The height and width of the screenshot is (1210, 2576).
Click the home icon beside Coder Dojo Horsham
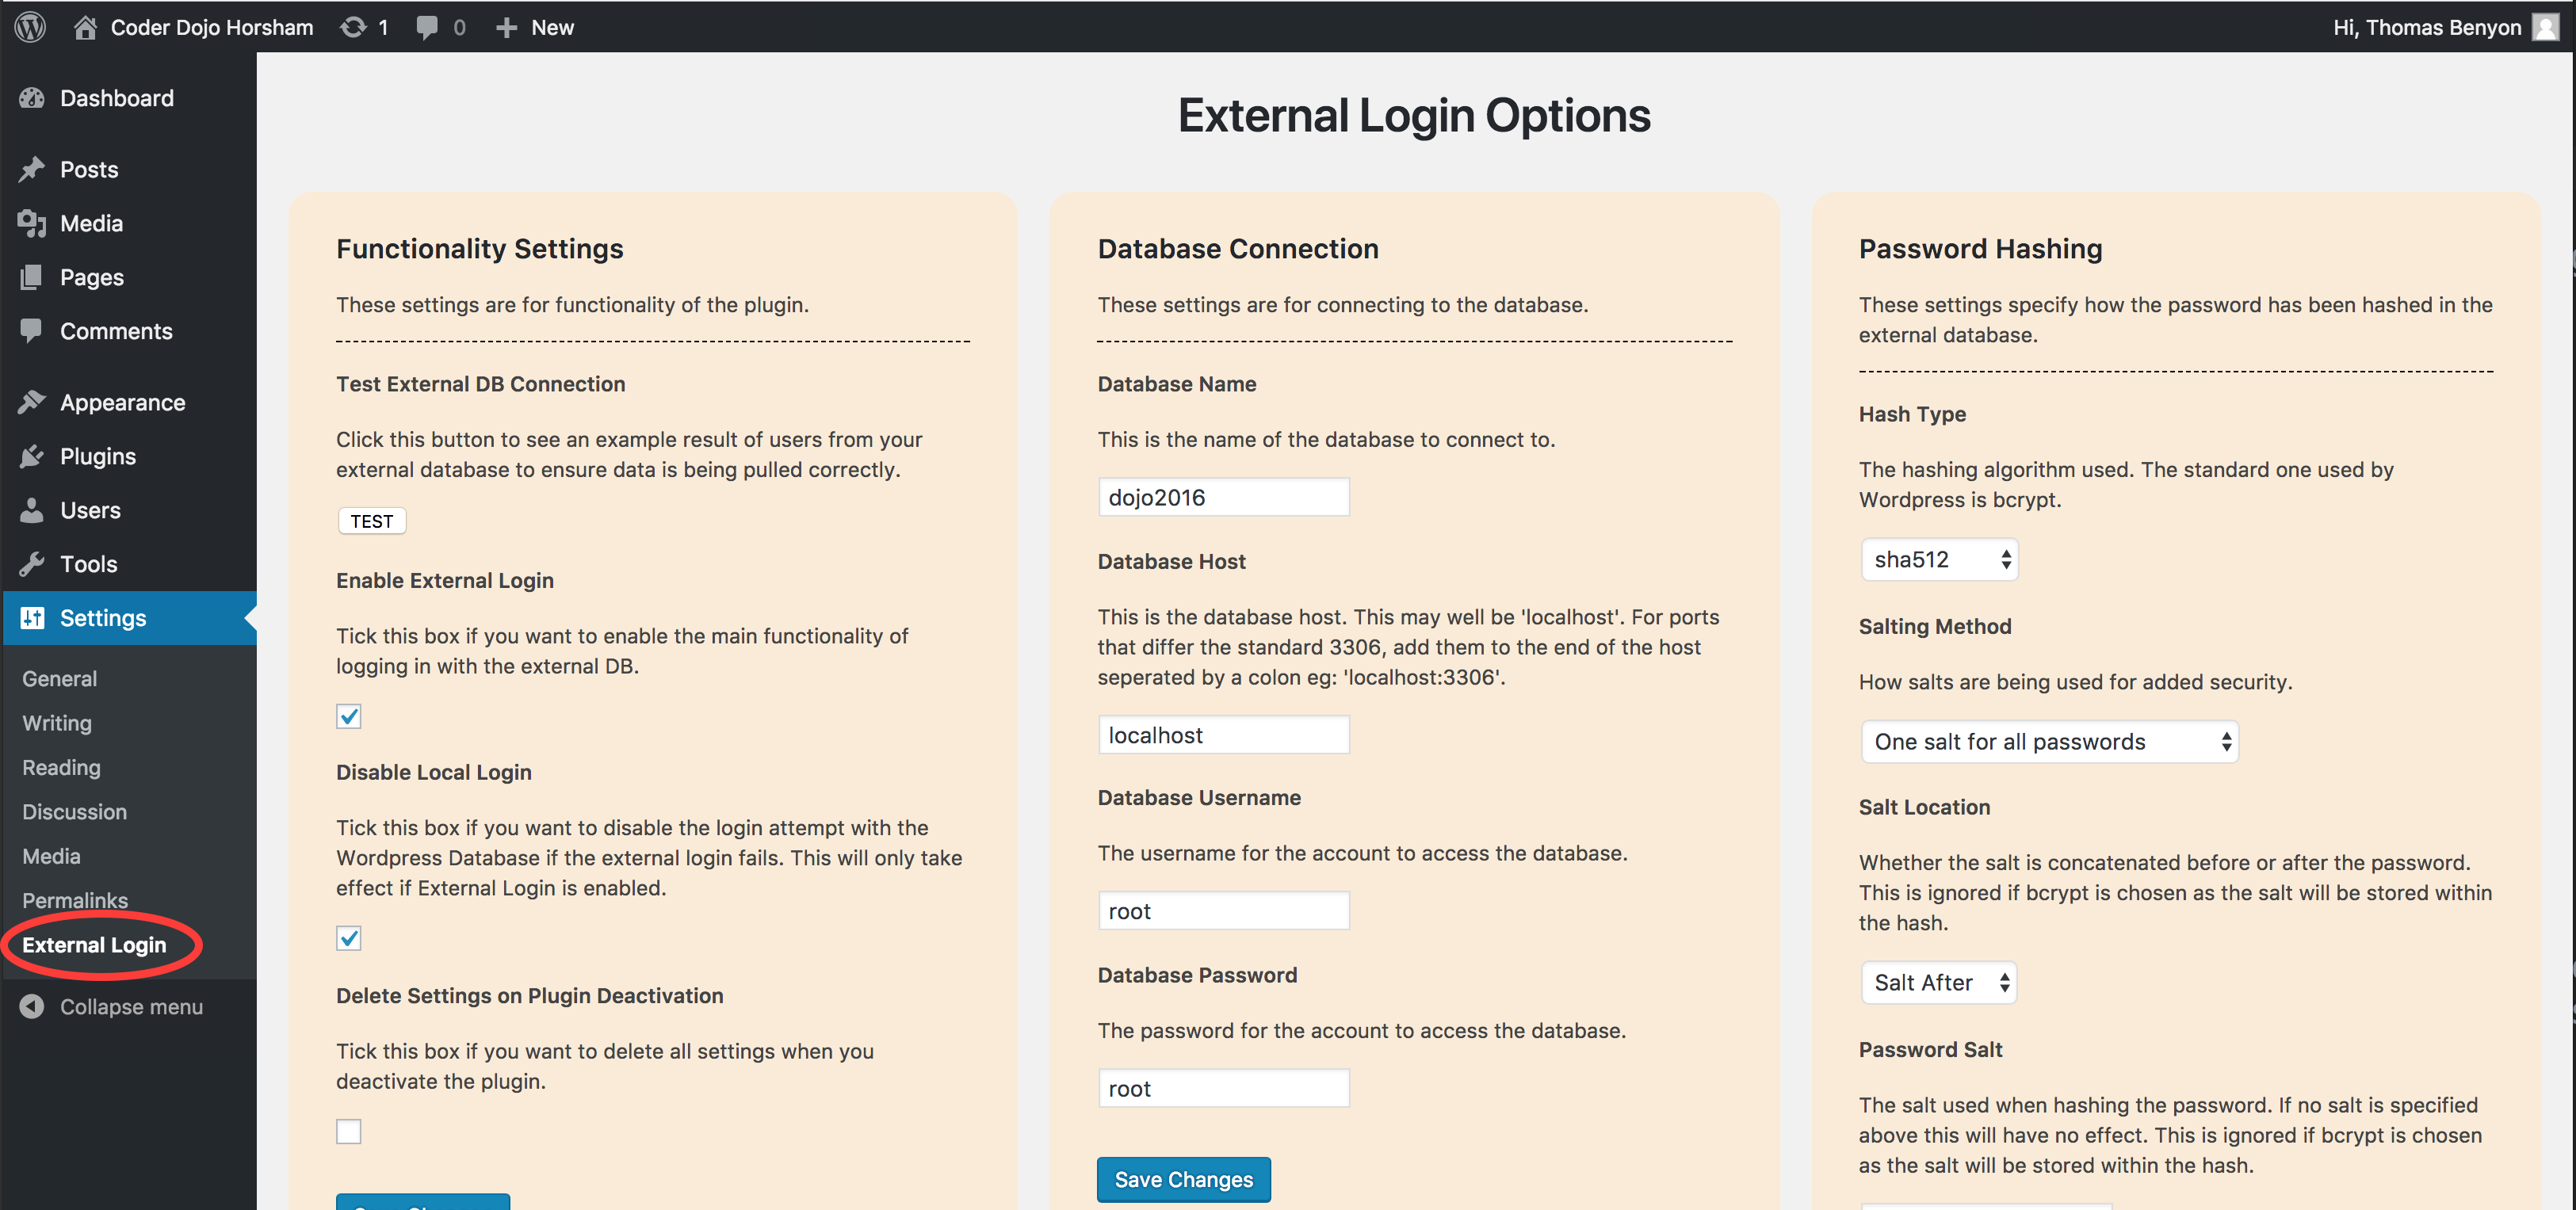click(85, 27)
